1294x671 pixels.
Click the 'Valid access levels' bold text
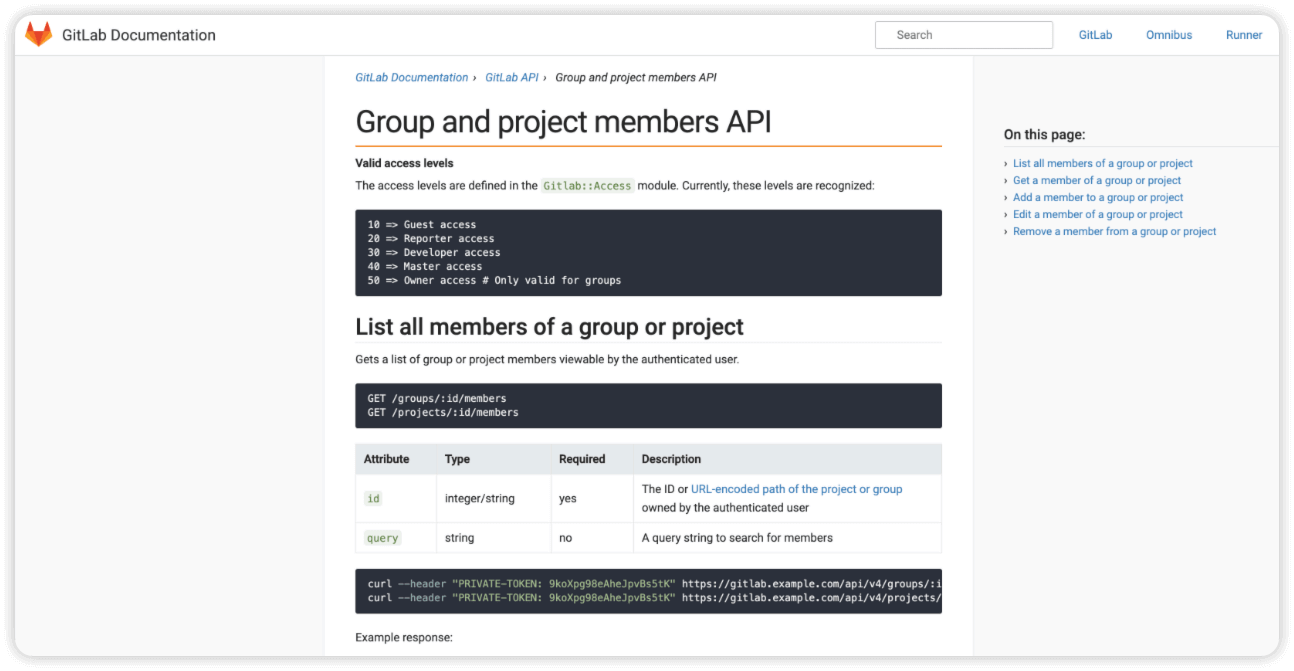[x=404, y=163]
